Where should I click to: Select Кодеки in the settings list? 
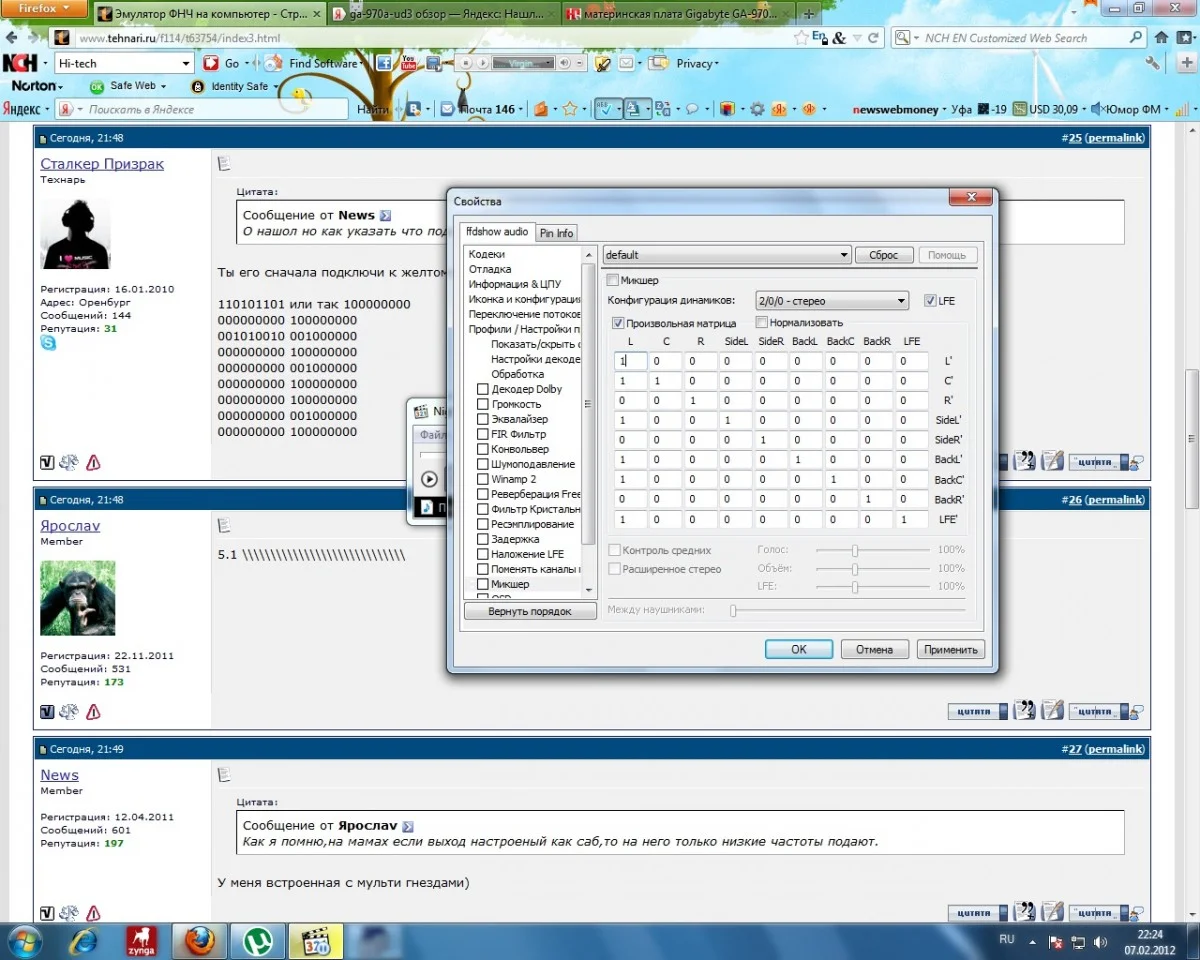[487, 254]
